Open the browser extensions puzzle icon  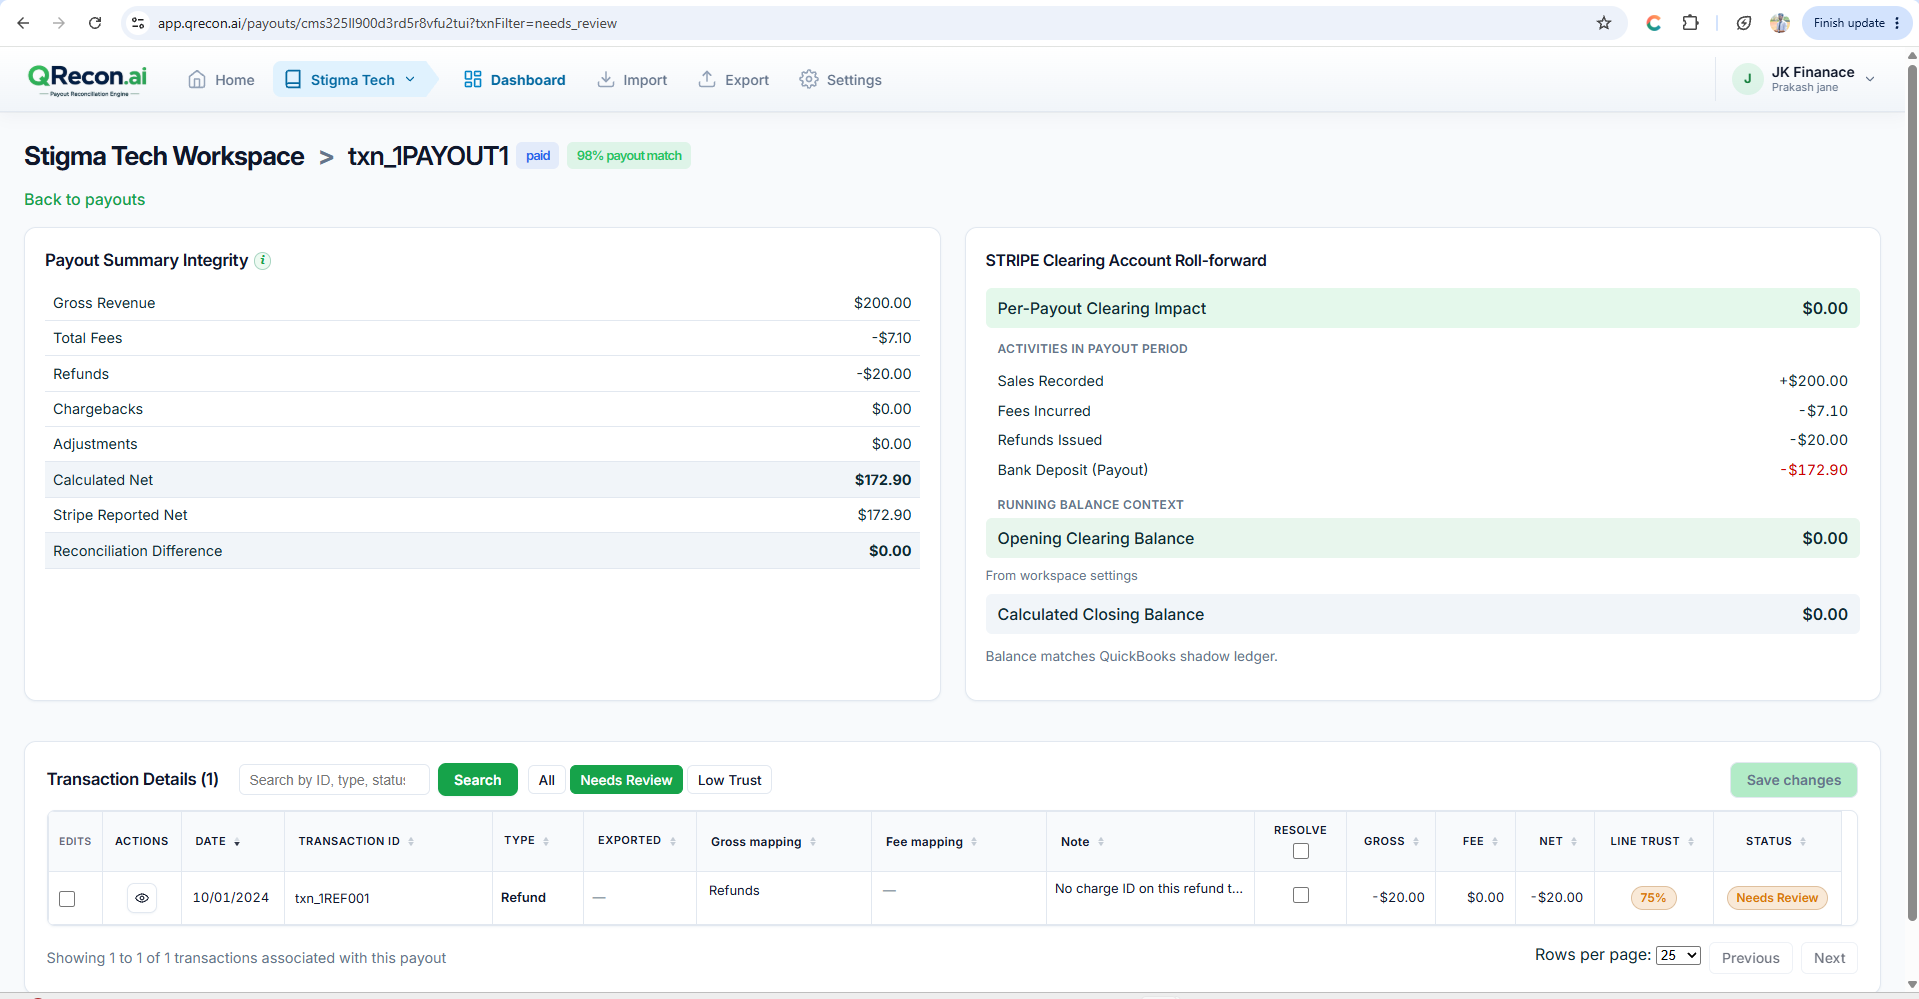click(1691, 23)
